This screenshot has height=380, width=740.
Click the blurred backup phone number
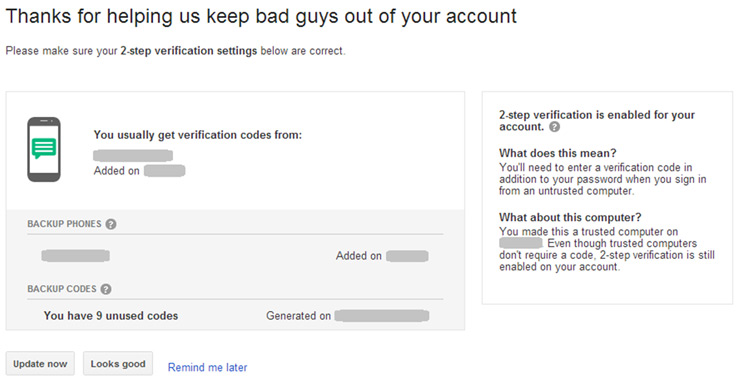[x=76, y=256]
